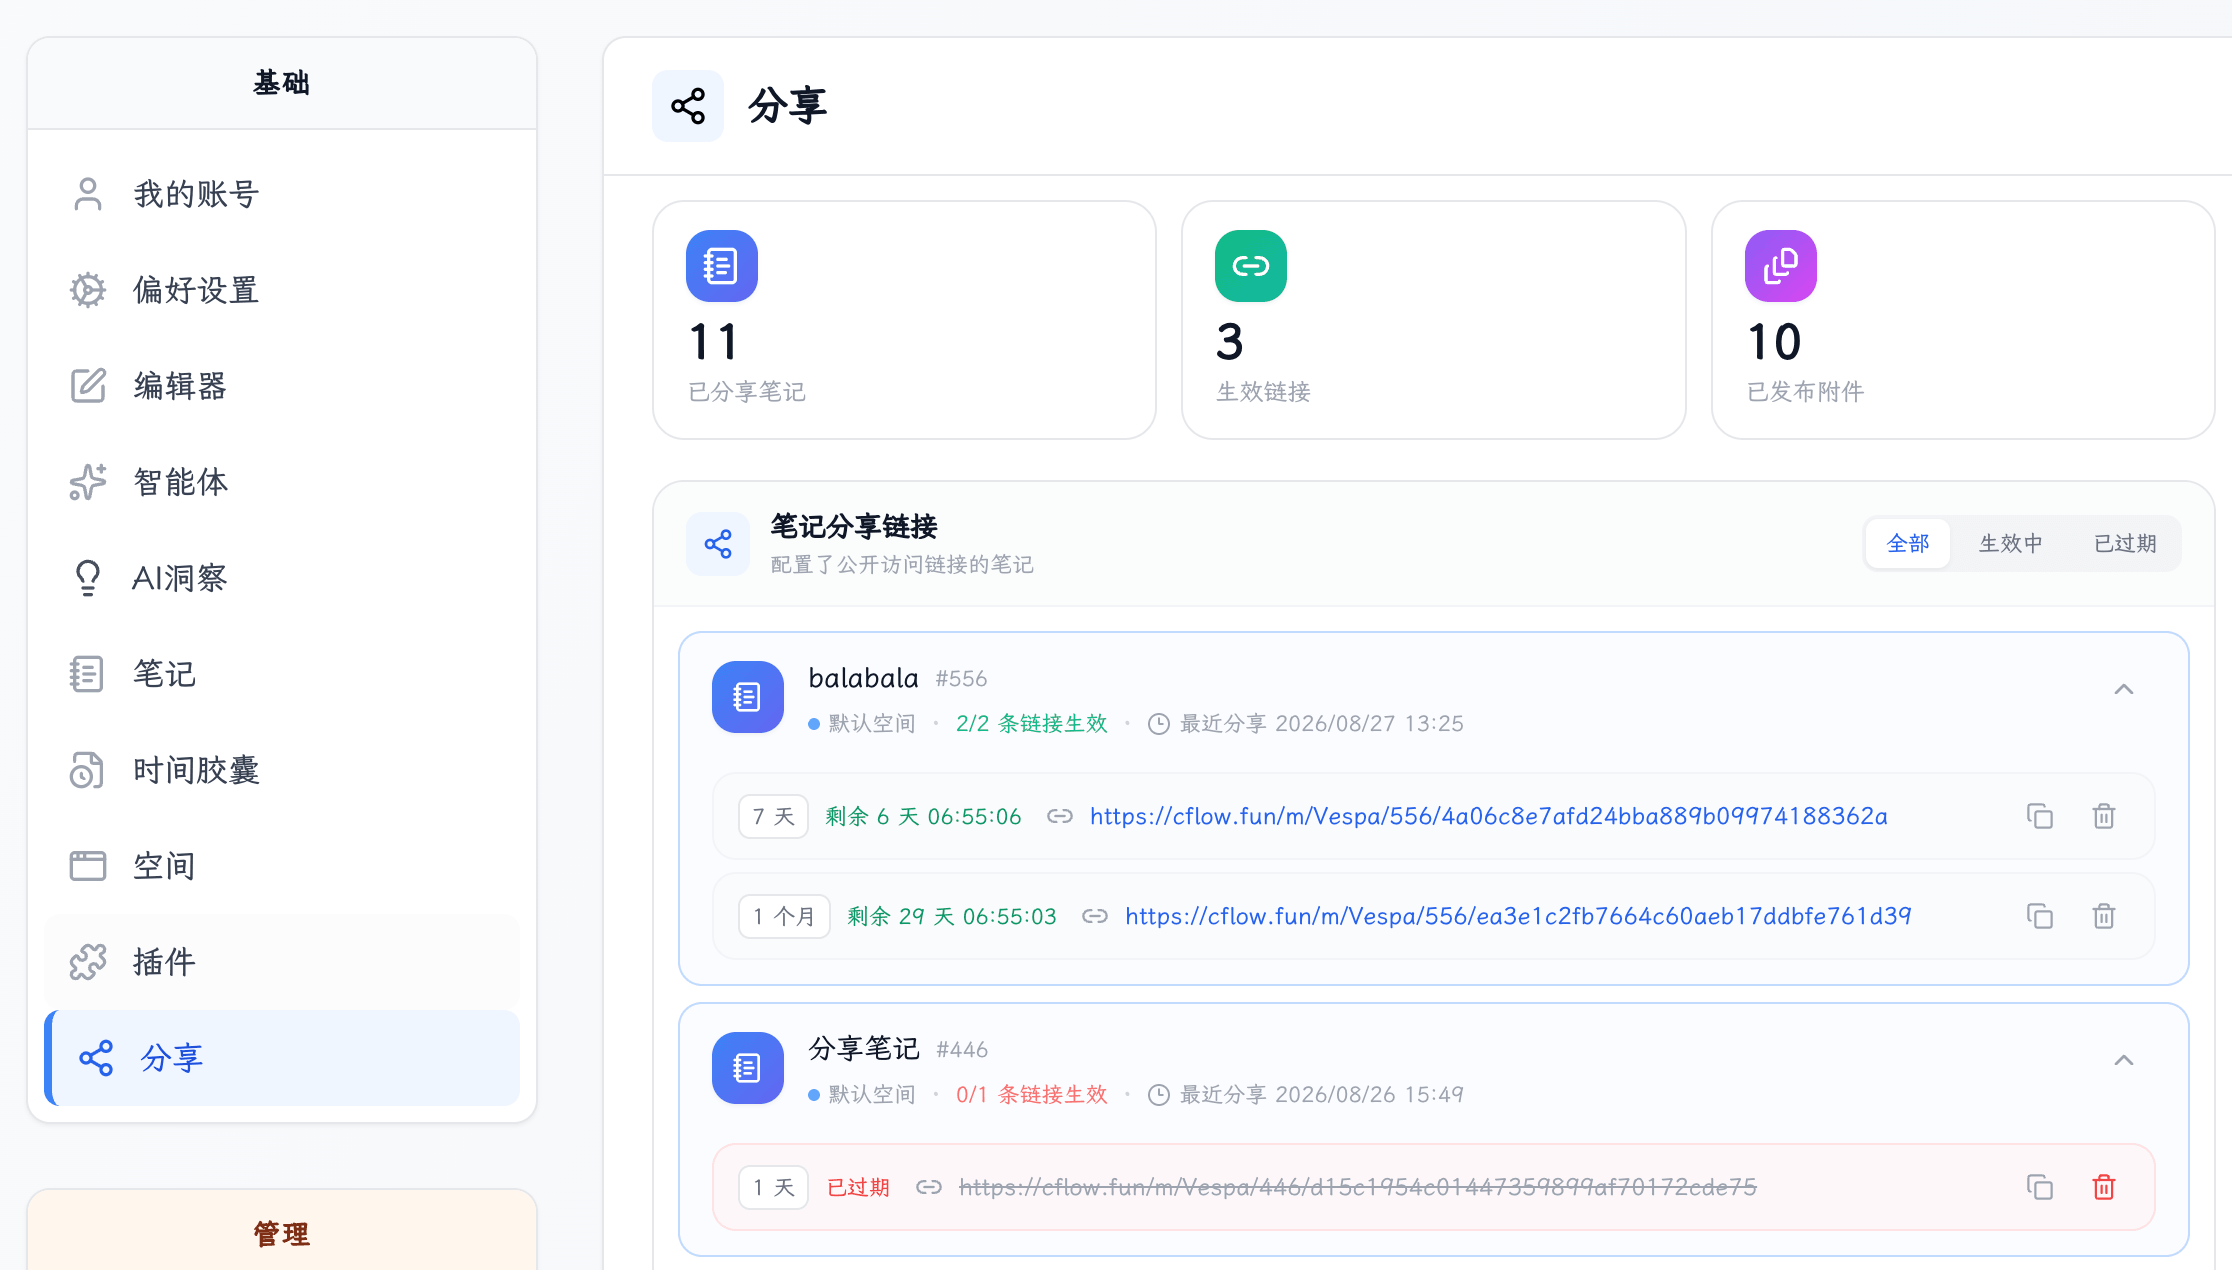Viewport: 2232px width, 1270px height.
Task: Delete the 7 天 share link
Action: [x=2104, y=816]
